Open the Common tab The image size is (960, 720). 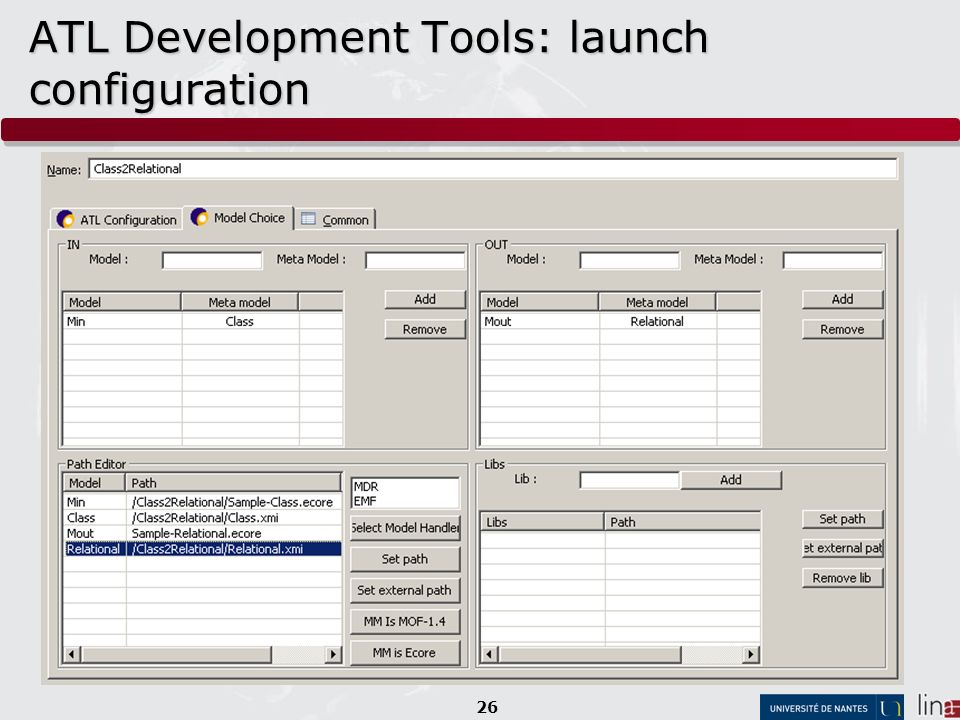click(x=335, y=220)
